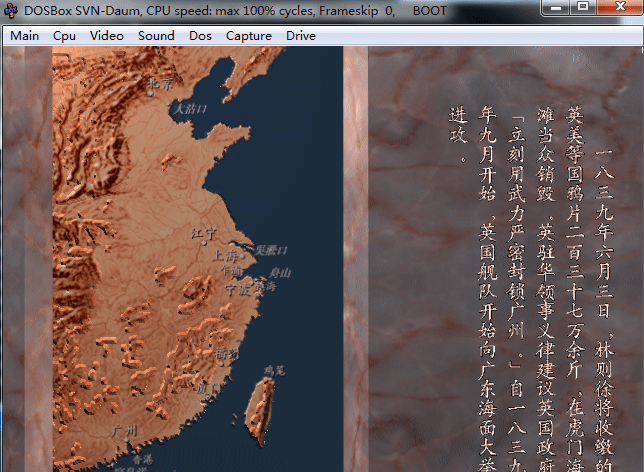Minimize the DOSBox window
Image resolution: width=644 pixels, height=472 pixels.
pos(556,7)
